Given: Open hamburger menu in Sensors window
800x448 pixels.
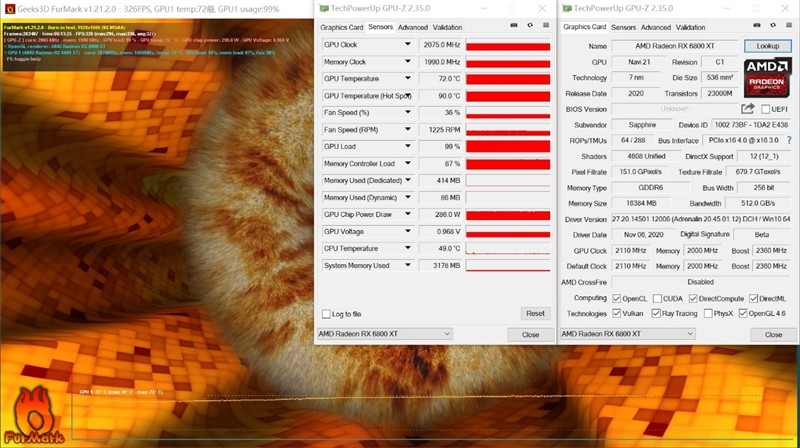Looking at the screenshot, I should click(x=546, y=26).
